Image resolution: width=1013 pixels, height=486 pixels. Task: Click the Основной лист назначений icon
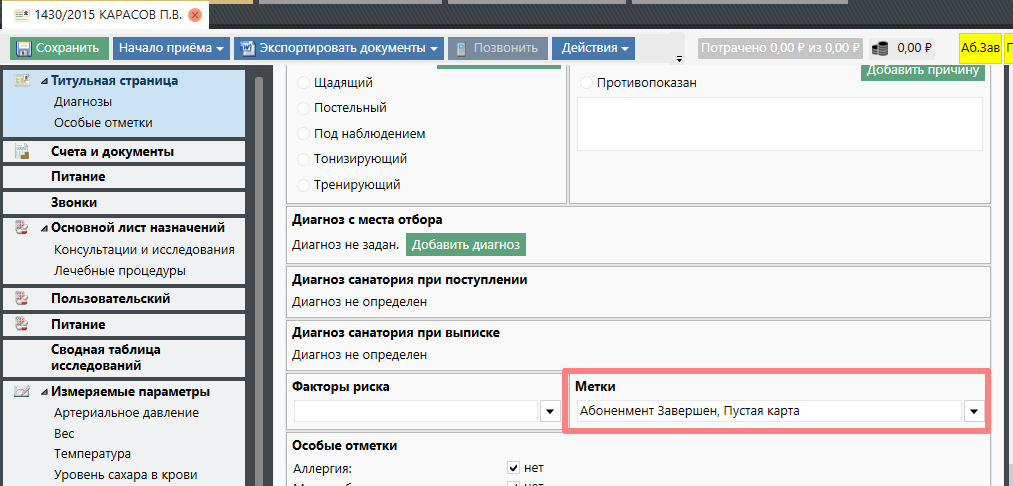22,228
